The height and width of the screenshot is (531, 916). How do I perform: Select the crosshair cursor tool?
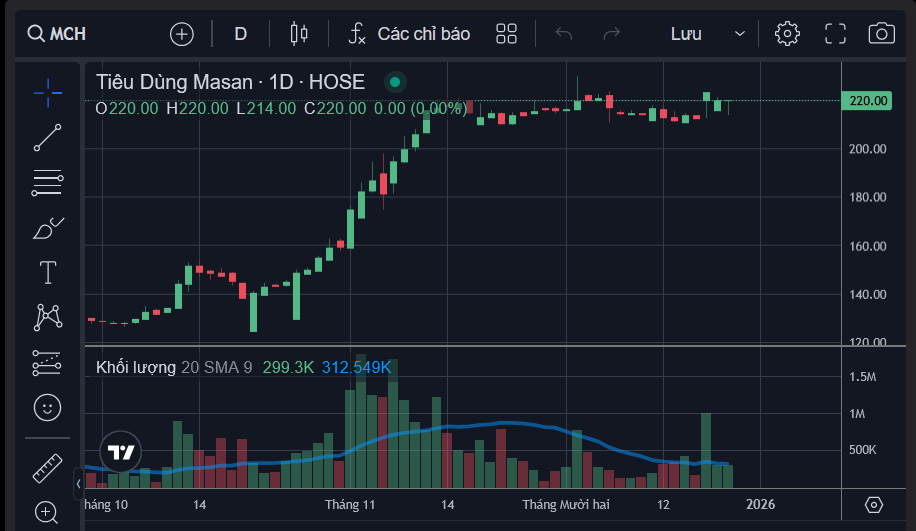pyautogui.click(x=47, y=93)
